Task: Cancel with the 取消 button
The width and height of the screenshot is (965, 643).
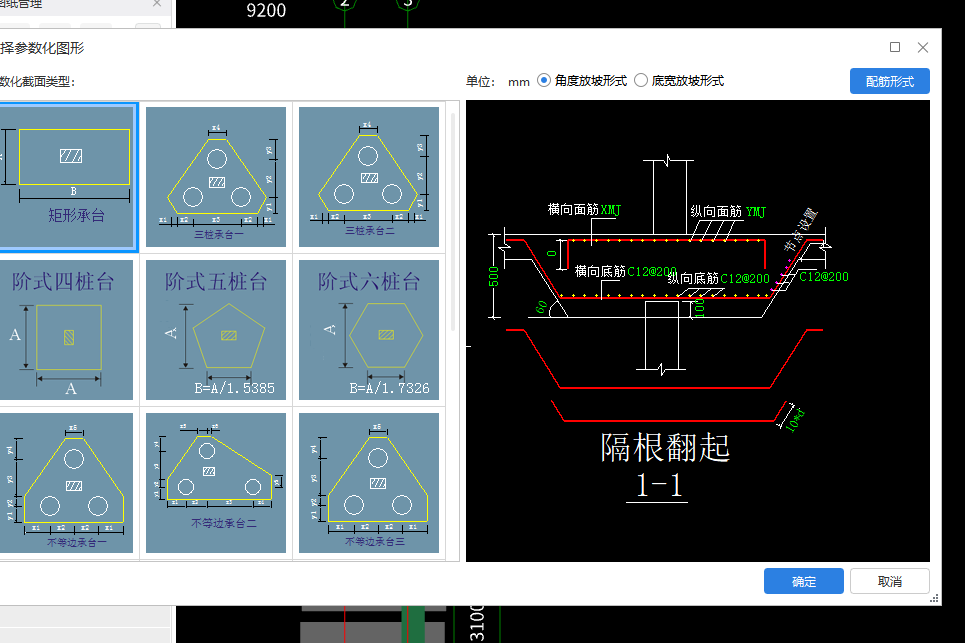Action: tap(889, 581)
